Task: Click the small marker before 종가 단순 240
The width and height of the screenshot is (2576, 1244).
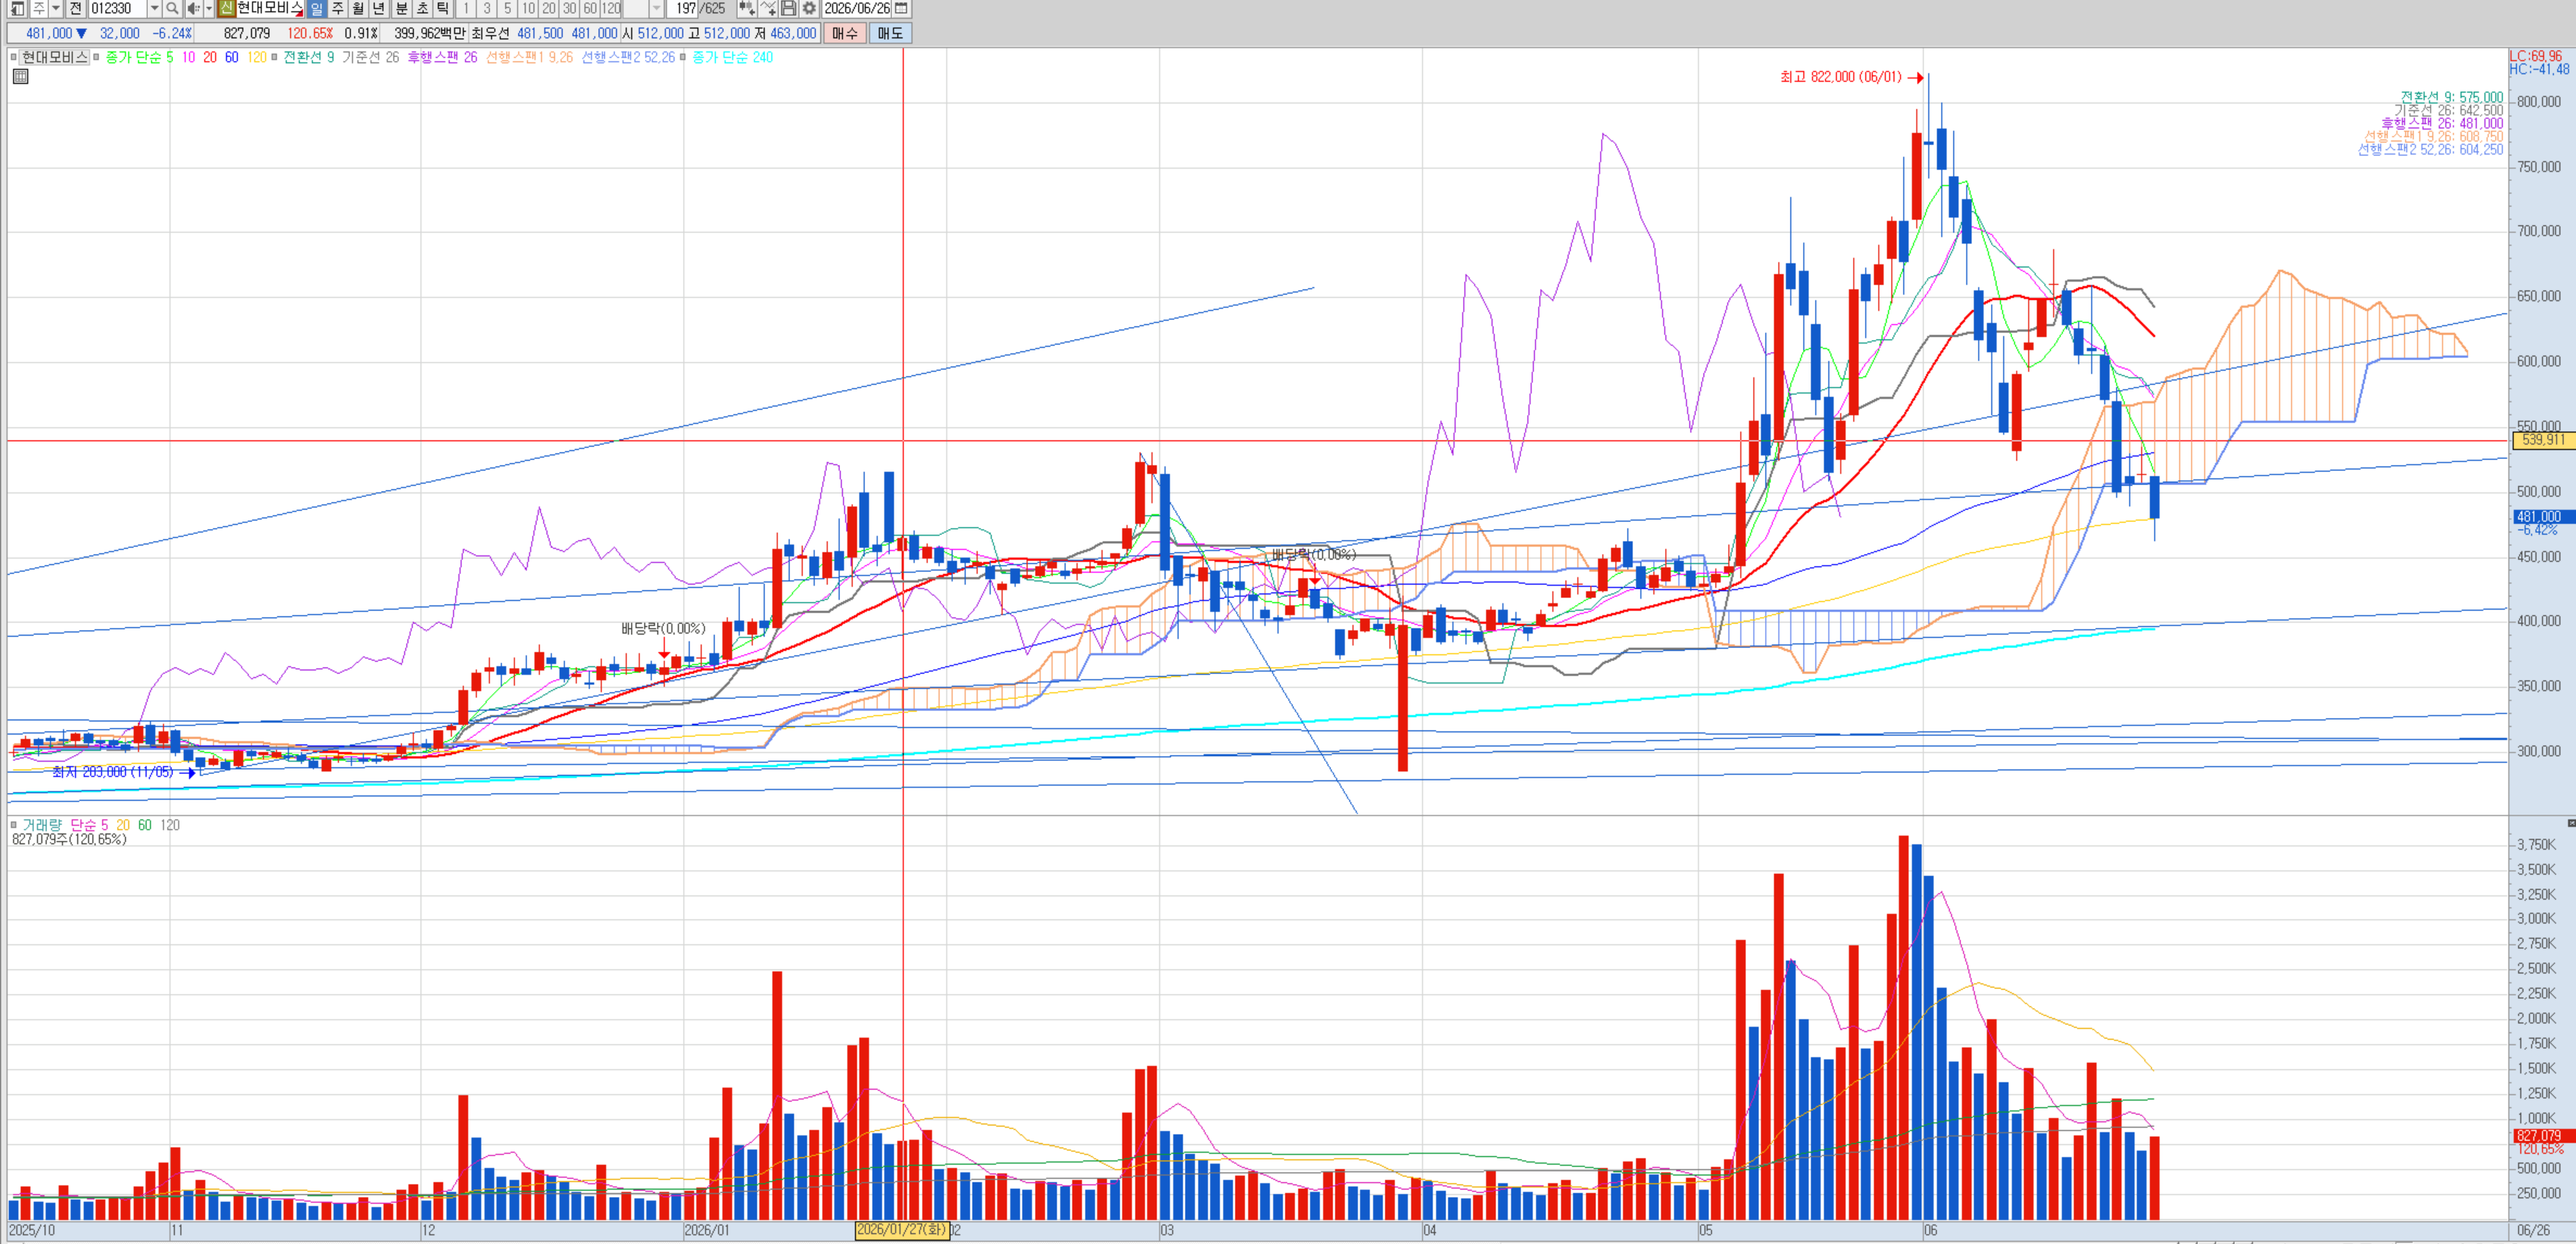Action: point(683,57)
